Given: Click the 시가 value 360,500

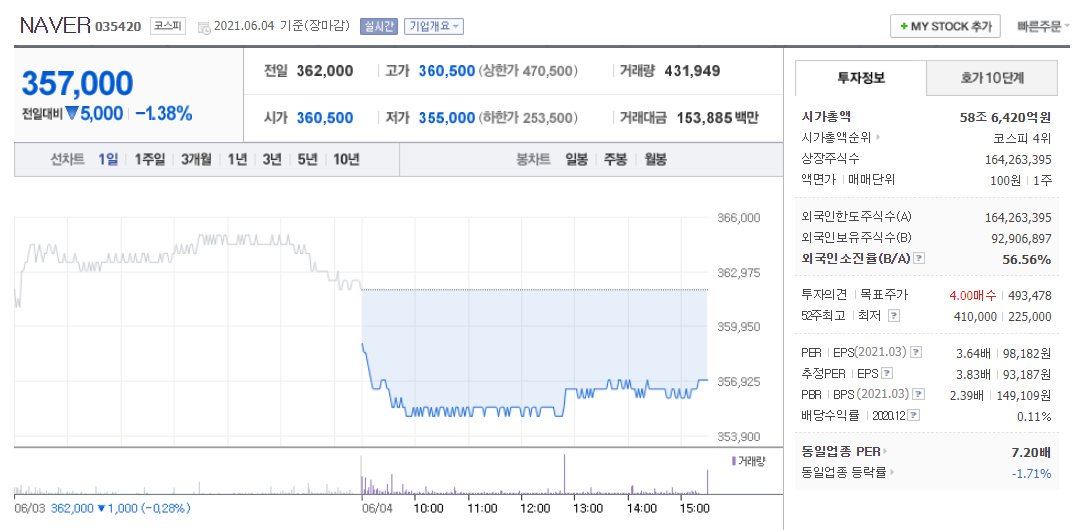Looking at the screenshot, I should coord(325,118).
